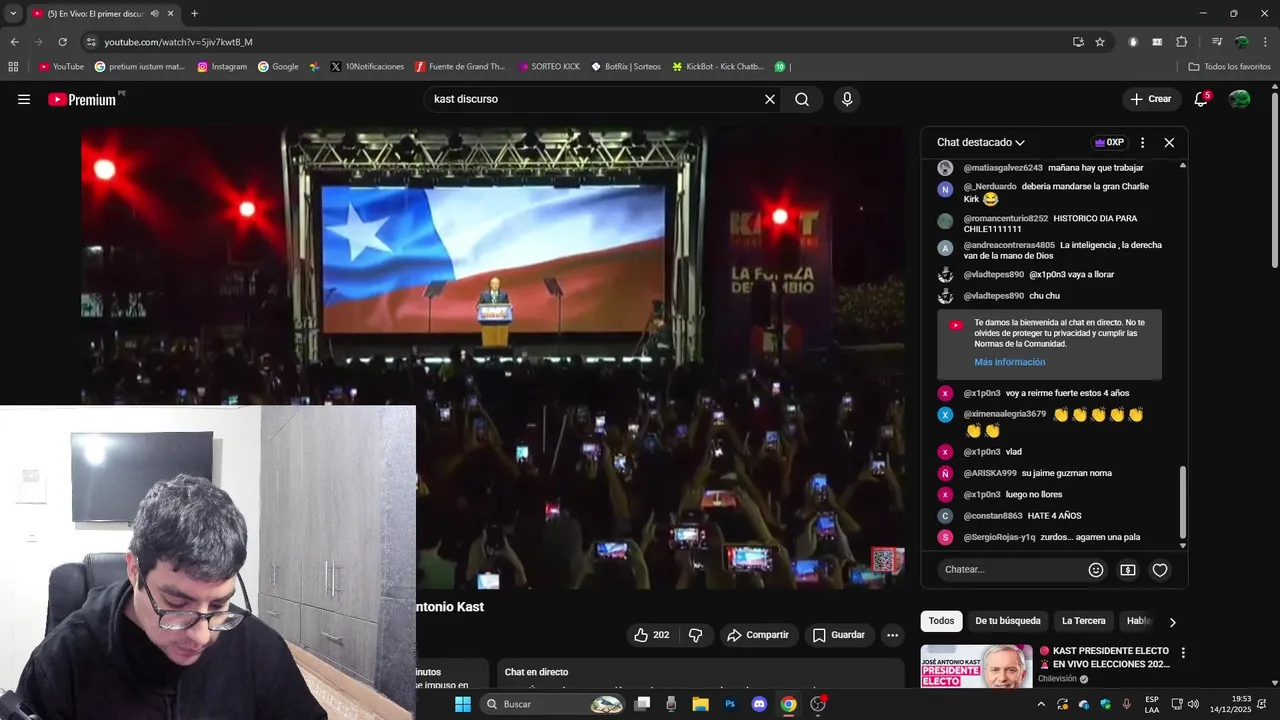Image resolution: width=1280 pixels, height=720 pixels.
Task: Open the chat emoji picker
Action: click(x=1096, y=570)
